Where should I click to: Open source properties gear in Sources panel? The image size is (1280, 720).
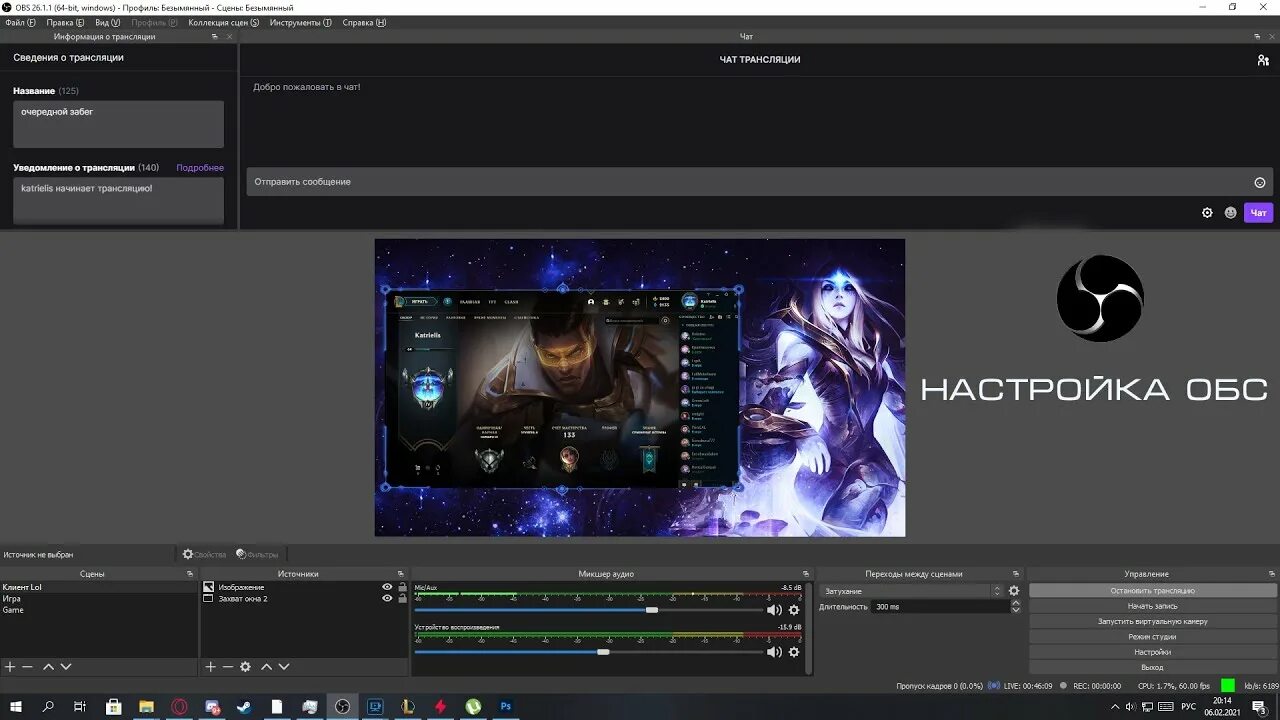pyautogui.click(x=246, y=667)
